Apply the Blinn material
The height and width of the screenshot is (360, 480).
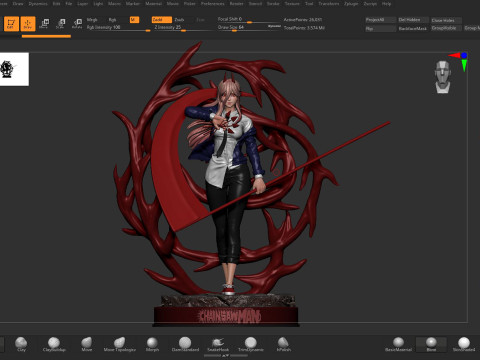431,344
